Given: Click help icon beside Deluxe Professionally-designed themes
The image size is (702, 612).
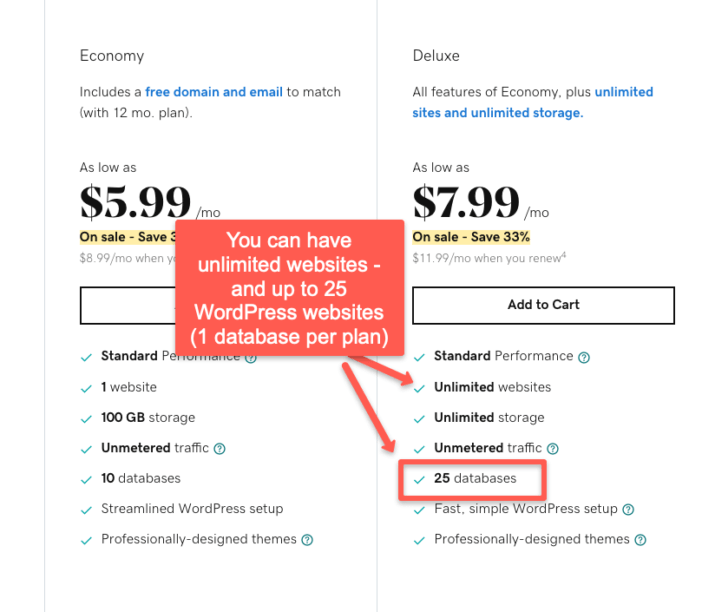Looking at the screenshot, I should pyautogui.click(x=641, y=540).
